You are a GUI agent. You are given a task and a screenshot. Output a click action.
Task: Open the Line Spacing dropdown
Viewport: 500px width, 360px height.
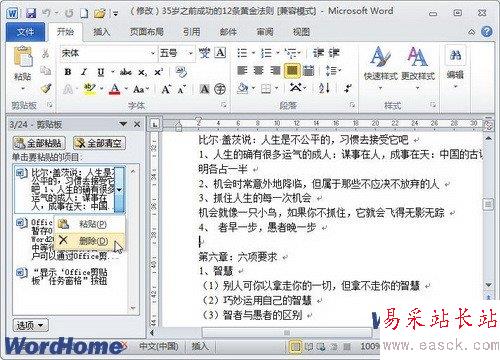tap(333, 71)
